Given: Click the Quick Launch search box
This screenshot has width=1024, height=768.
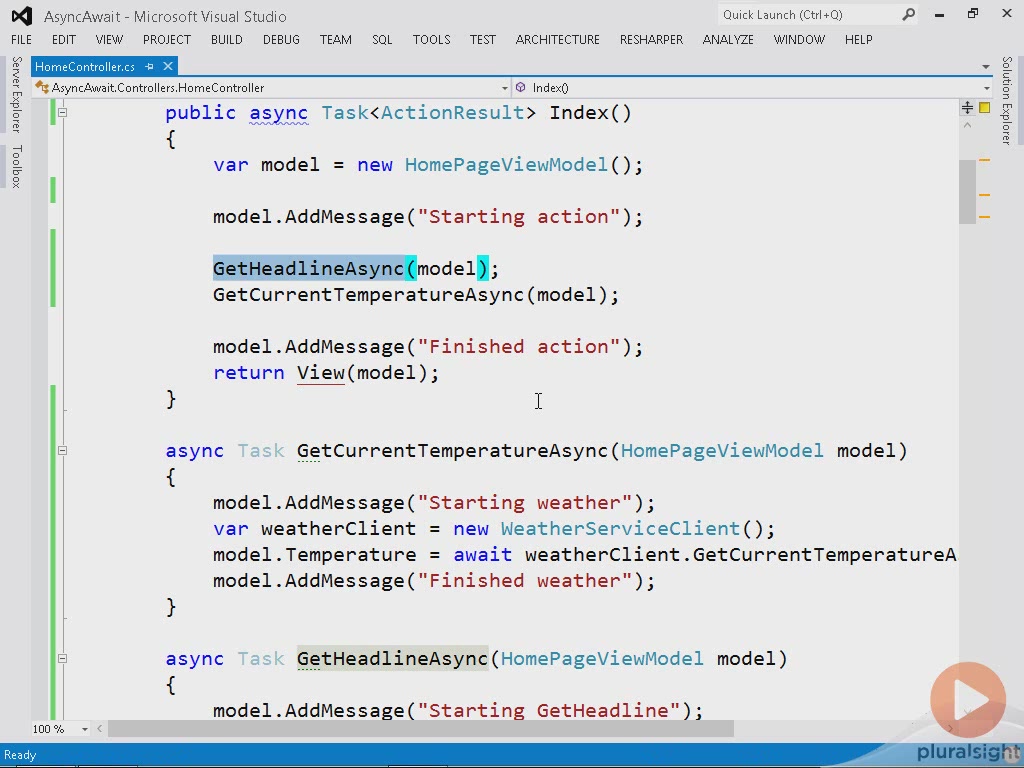Looking at the screenshot, I should coord(808,15).
